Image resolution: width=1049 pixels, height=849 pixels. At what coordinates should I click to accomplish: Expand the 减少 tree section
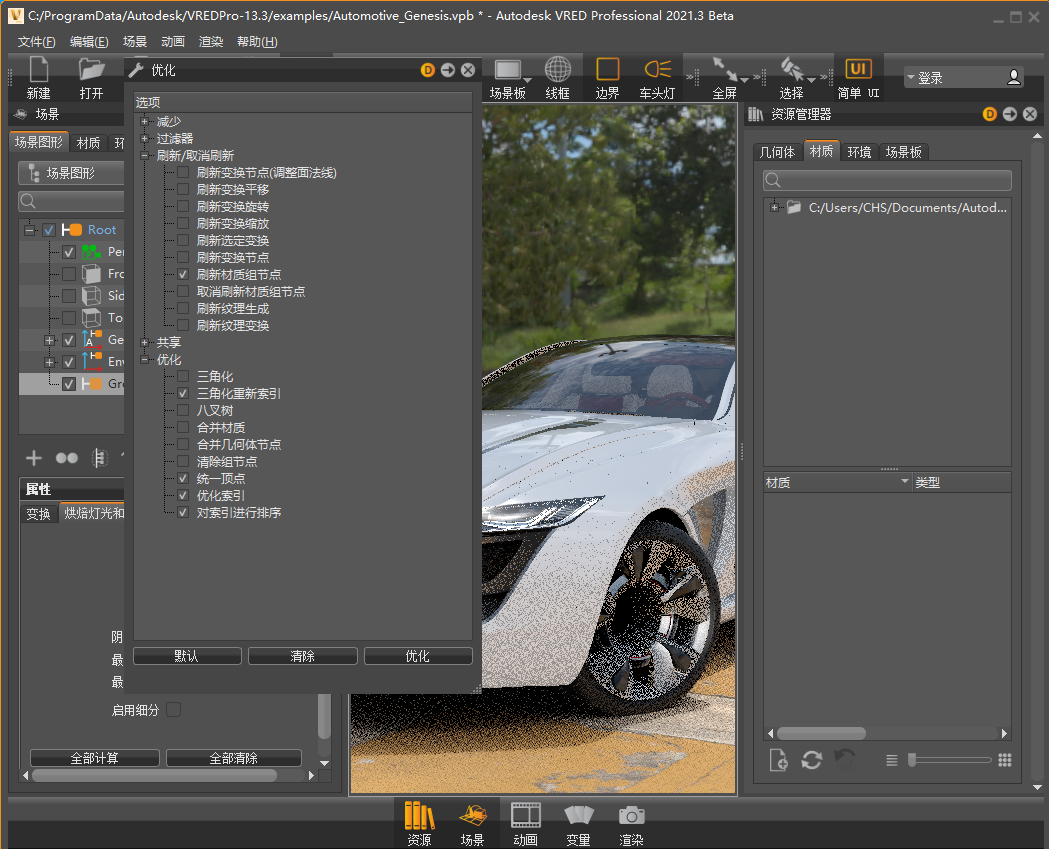tap(145, 122)
